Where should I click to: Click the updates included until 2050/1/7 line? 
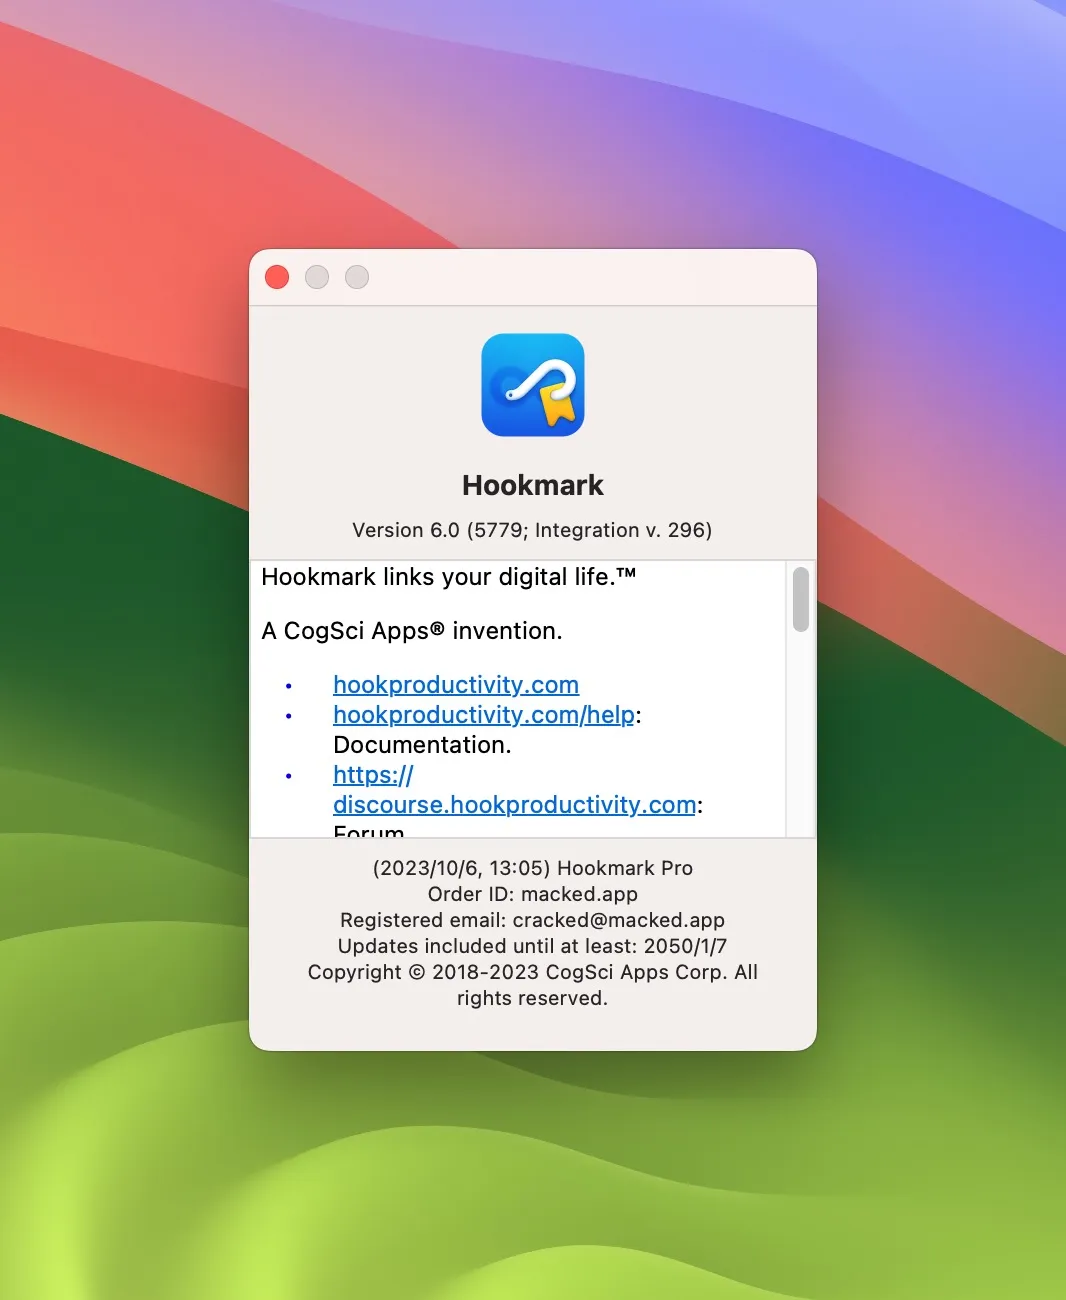[x=532, y=946]
